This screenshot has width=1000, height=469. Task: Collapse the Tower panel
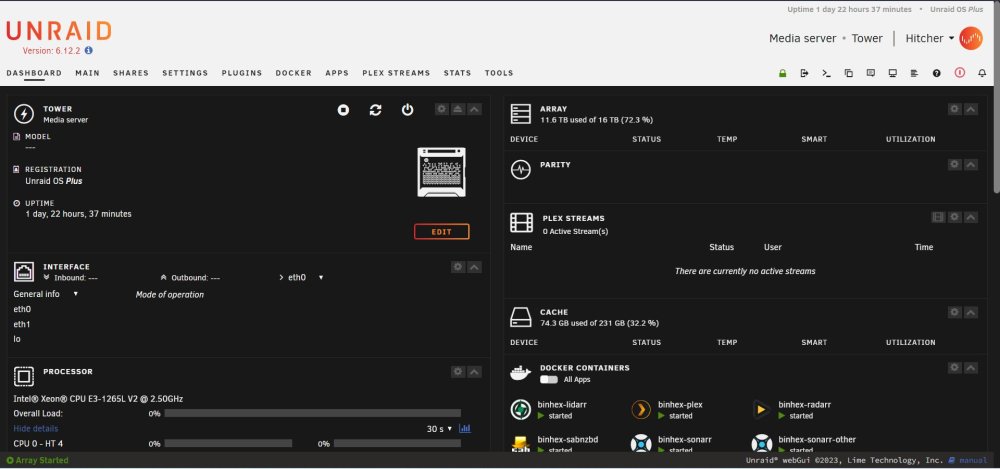click(x=474, y=109)
